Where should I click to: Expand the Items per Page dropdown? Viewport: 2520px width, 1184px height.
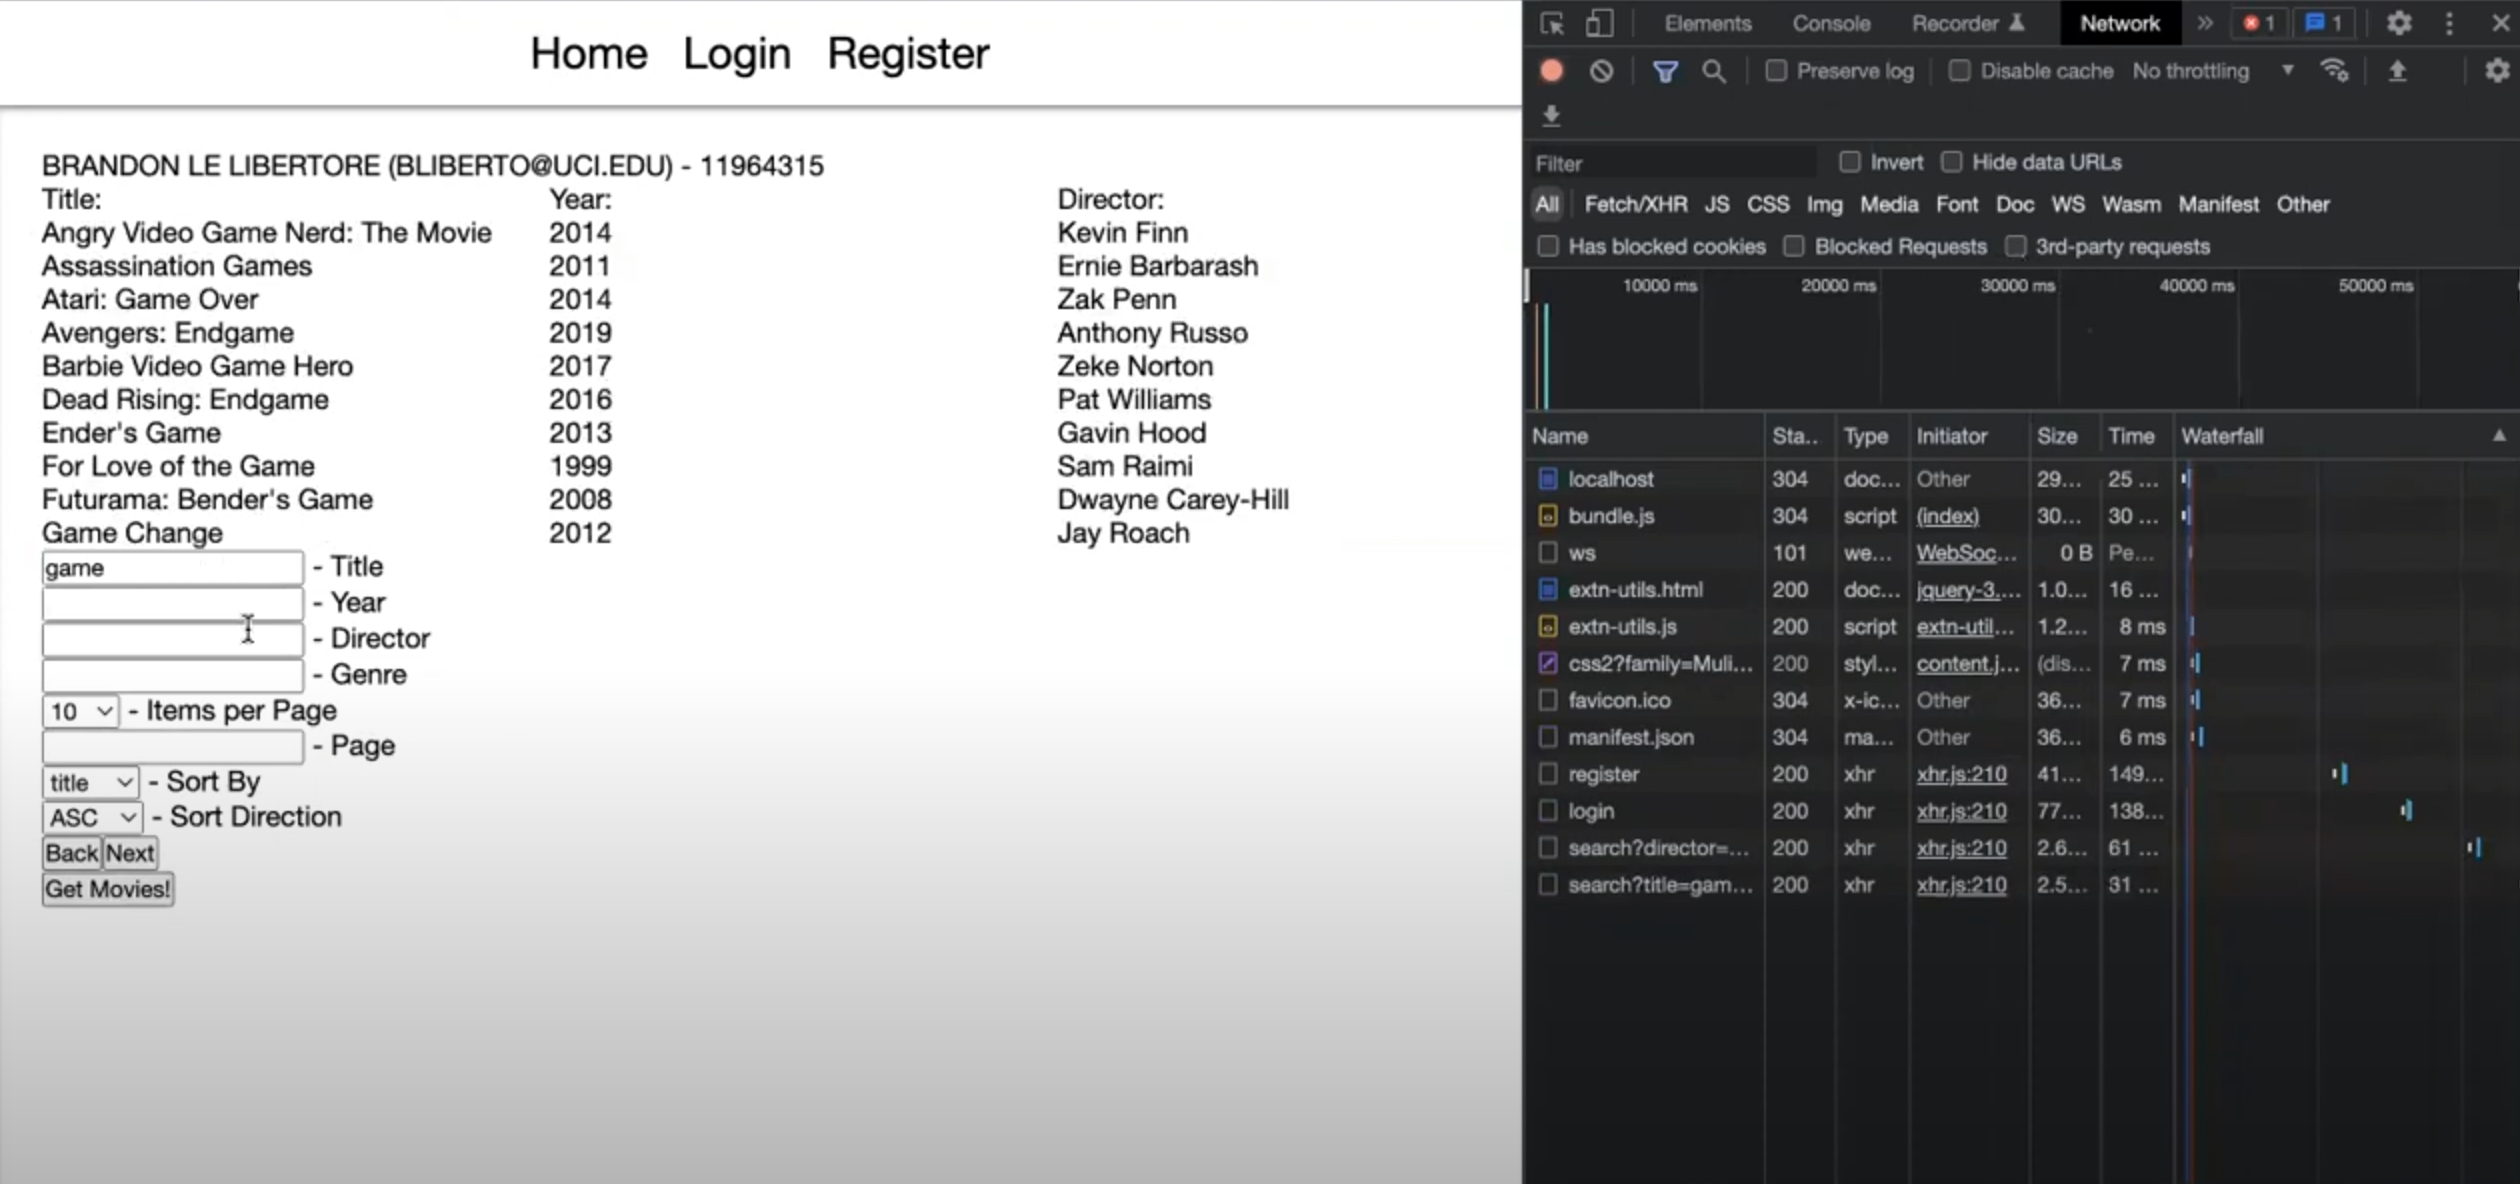(x=80, y=711)
